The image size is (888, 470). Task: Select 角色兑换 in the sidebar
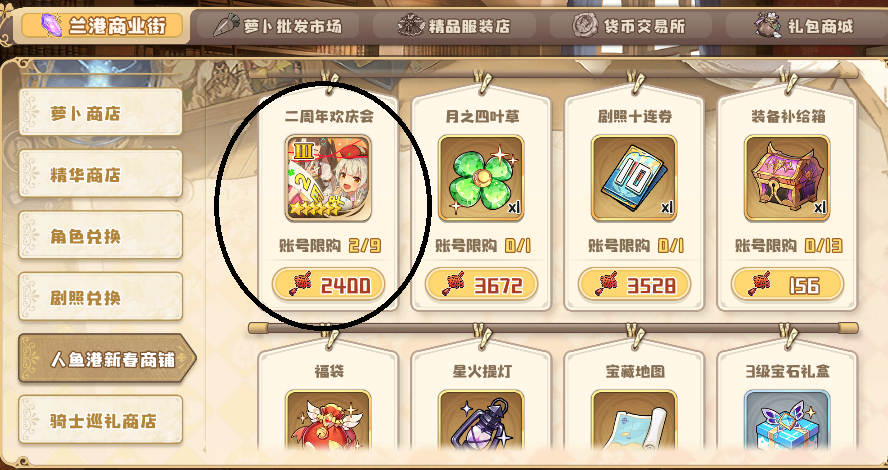(101, 235)
